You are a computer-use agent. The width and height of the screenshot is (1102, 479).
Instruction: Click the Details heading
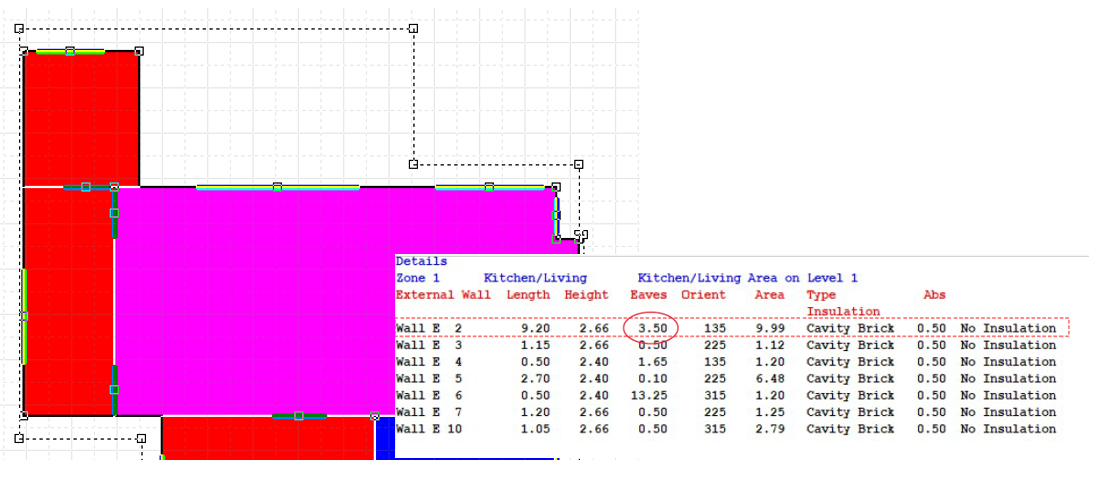coord(421,261)
